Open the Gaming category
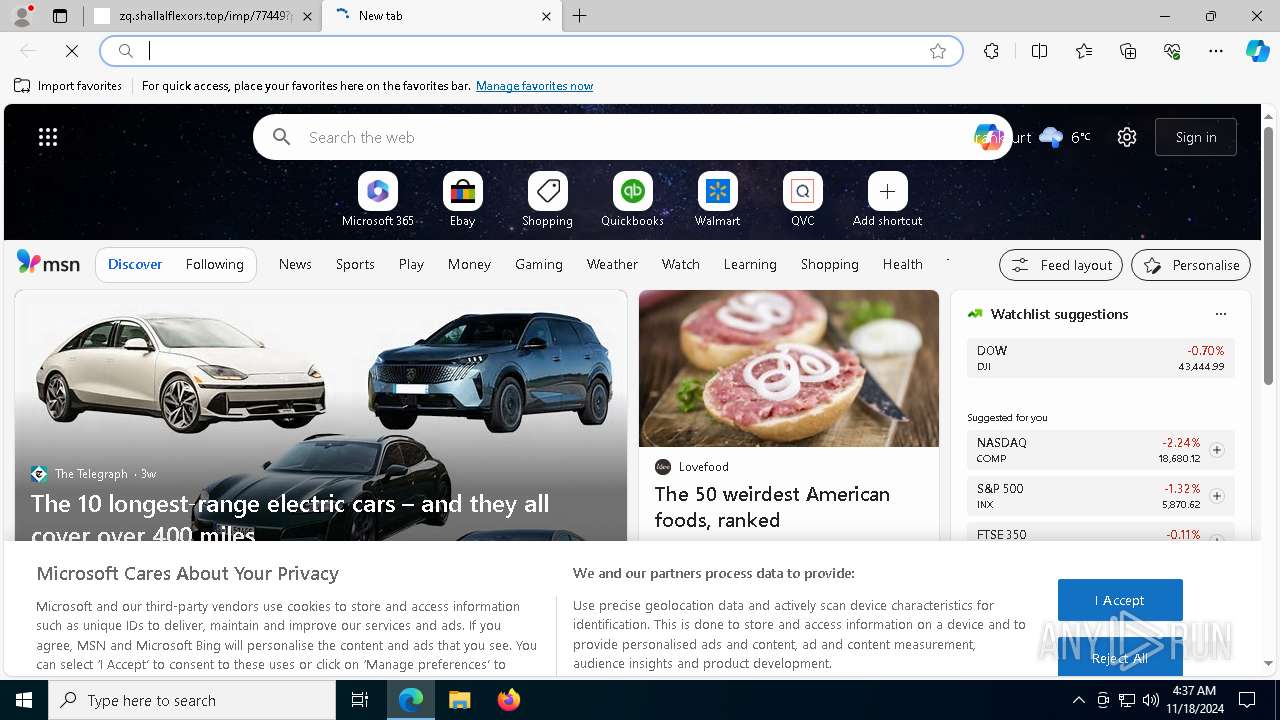The height and width of the screenshot is (720, 1280). click(x=539, y=264)
